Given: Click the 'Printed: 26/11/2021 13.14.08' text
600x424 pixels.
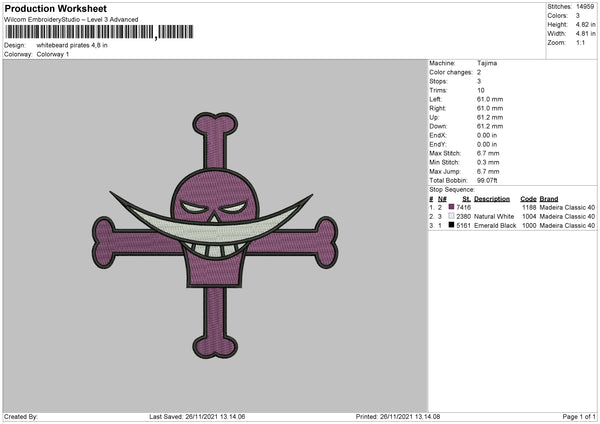Looking at the screenshot, I should 398,417.
